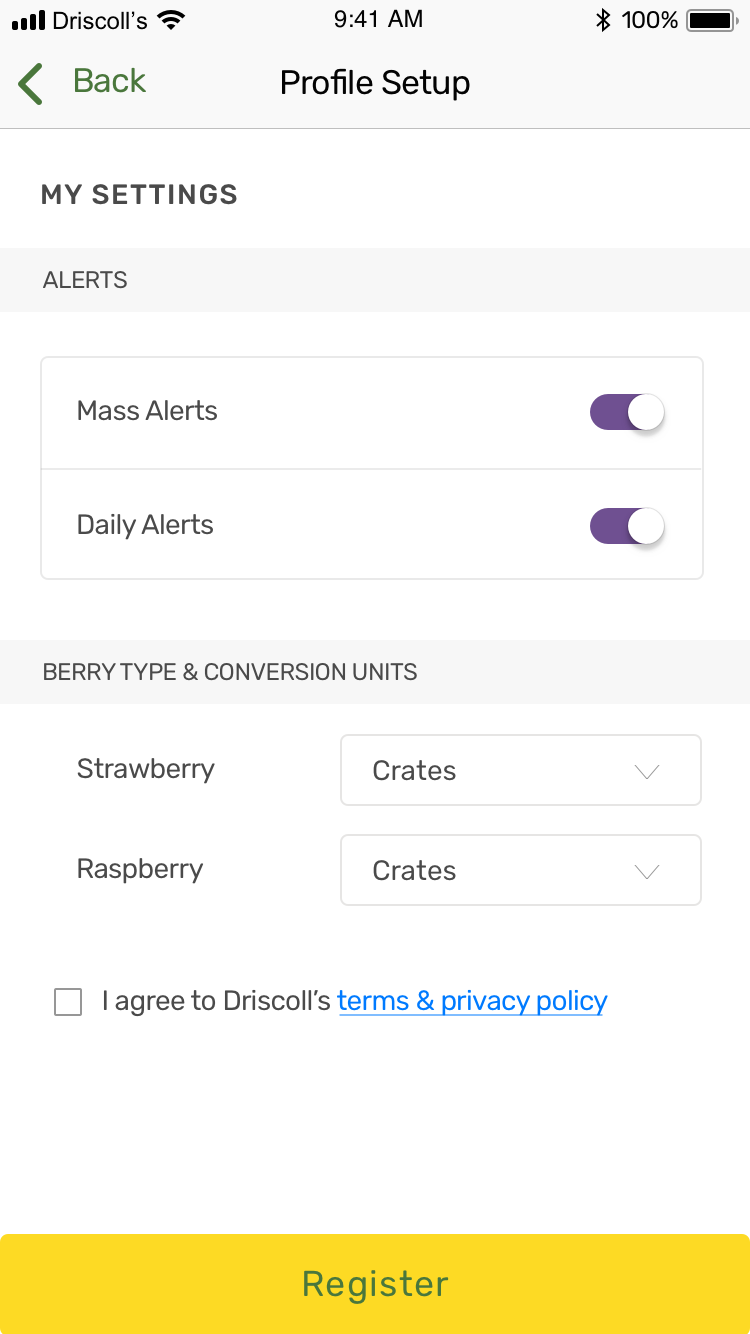Click the Strawberry dropdown chevron arrow
Image resolution: width=750 pixels, height=1334 pixels.
pyautogui.click(x=647, y=771)
